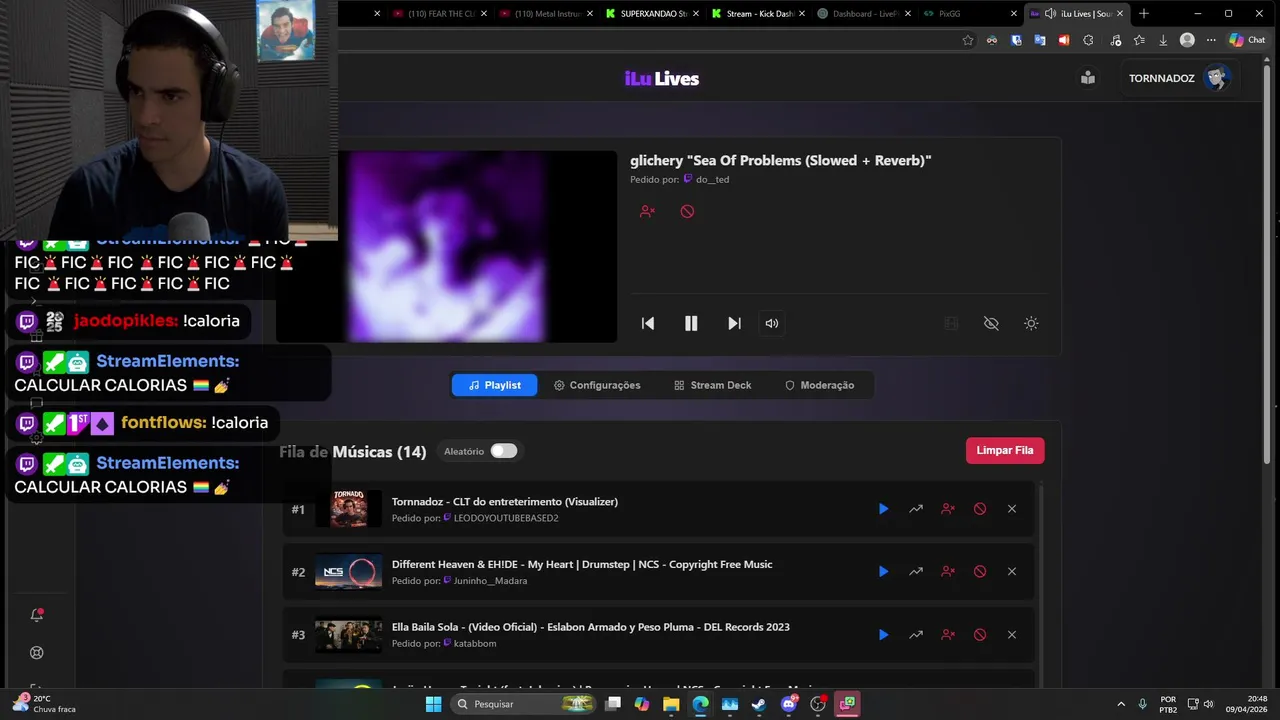This screenshot has width=1280, height=720.
Task: Switch to the Stream Deck tab
Action: [x=712, y=385]
